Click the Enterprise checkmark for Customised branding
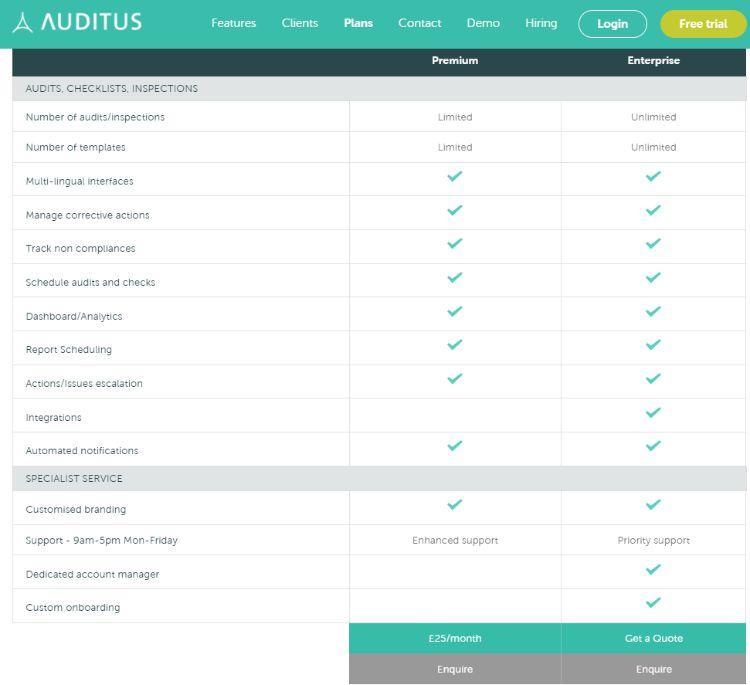This screenshot has height=685, width=750. (653, 504)
